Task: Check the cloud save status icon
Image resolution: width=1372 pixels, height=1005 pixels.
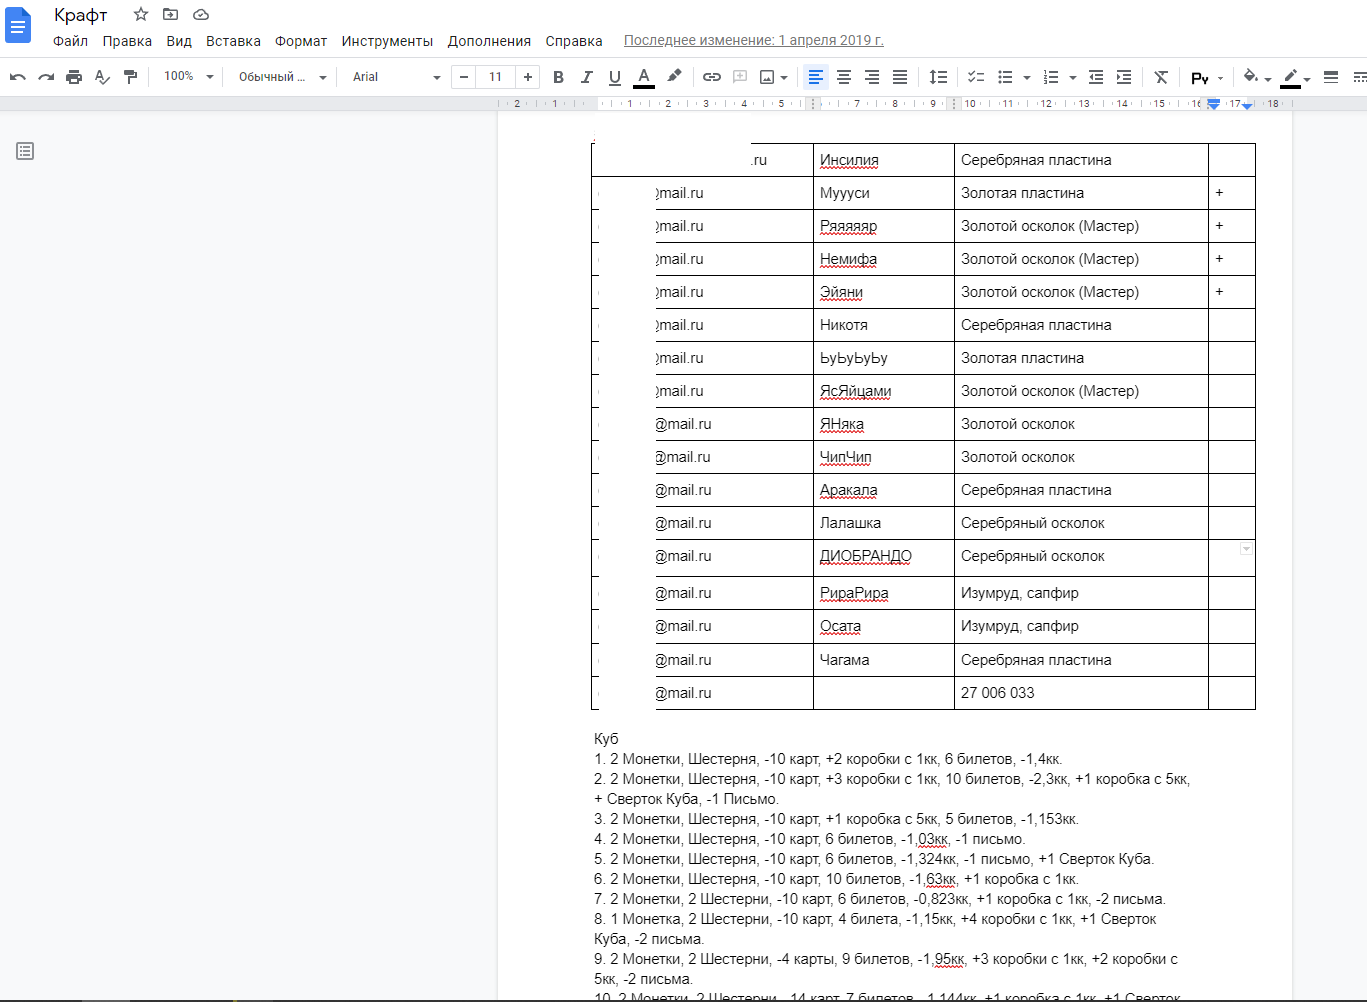Action: pyautogui.click(x=201, y=15)
